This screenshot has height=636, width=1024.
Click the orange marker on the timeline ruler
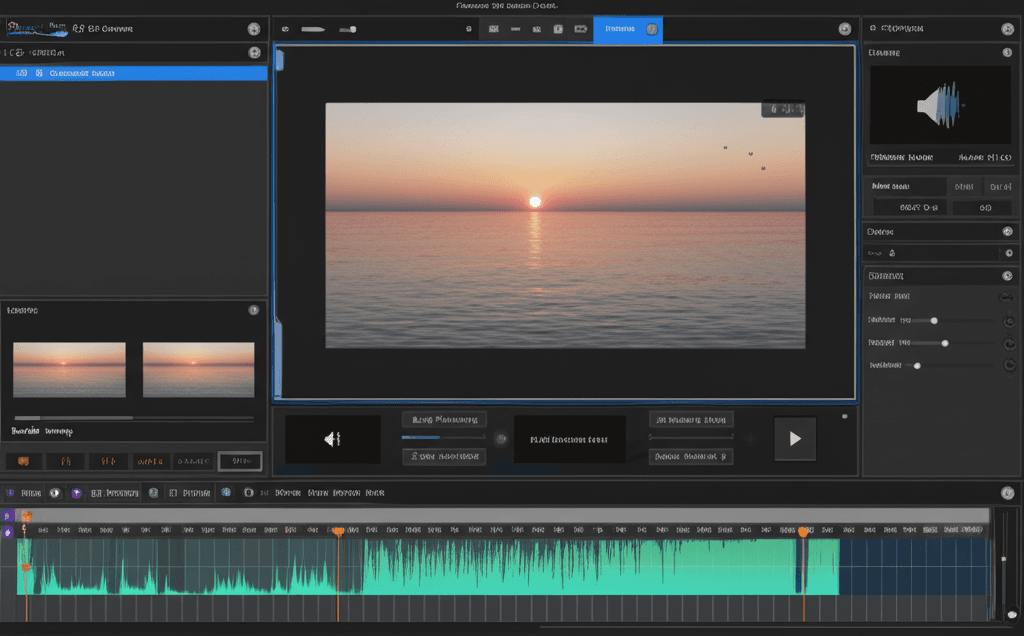click(338, 531)
